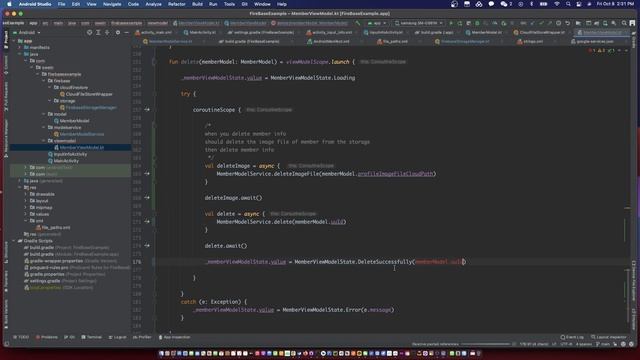The image size is (640, 360).
Task: Open the Layout Inspector panel
Action: [x=608, y=337]
